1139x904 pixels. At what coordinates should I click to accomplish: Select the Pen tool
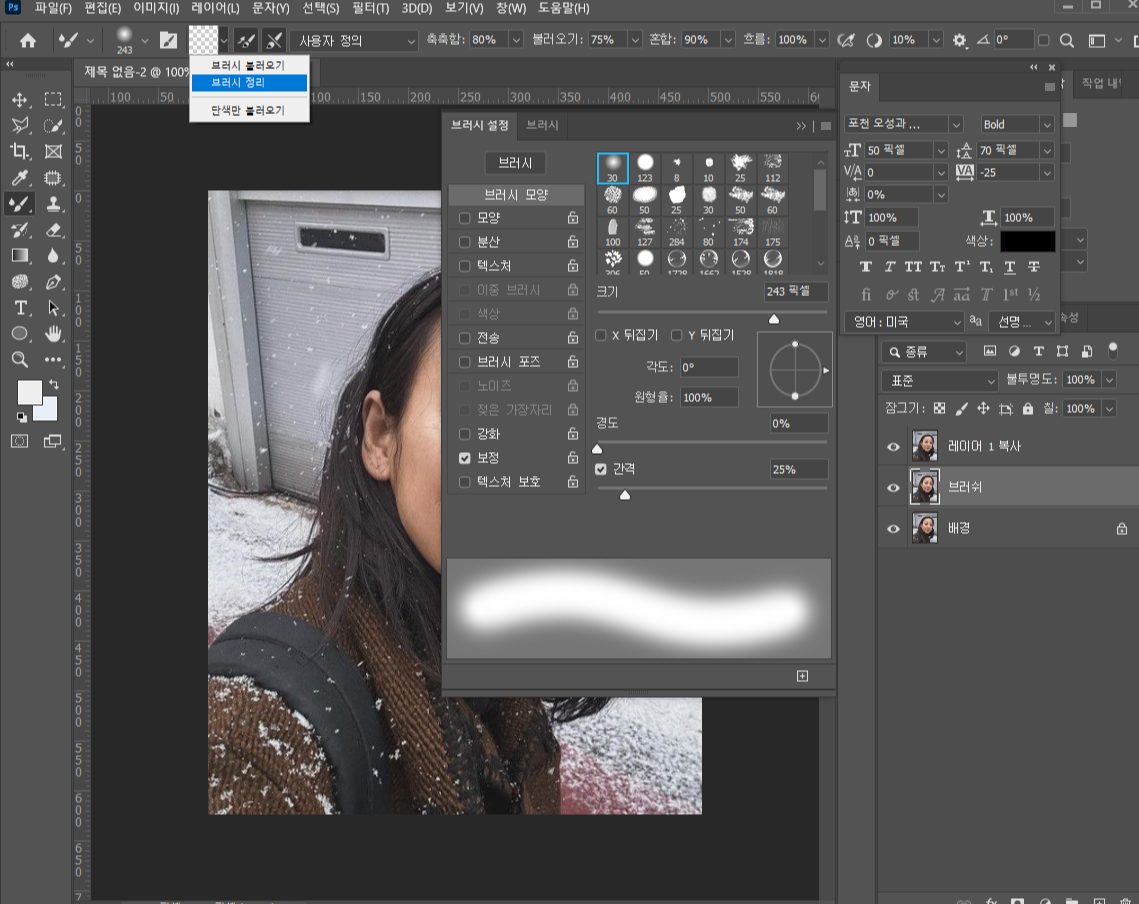point(53,282)
